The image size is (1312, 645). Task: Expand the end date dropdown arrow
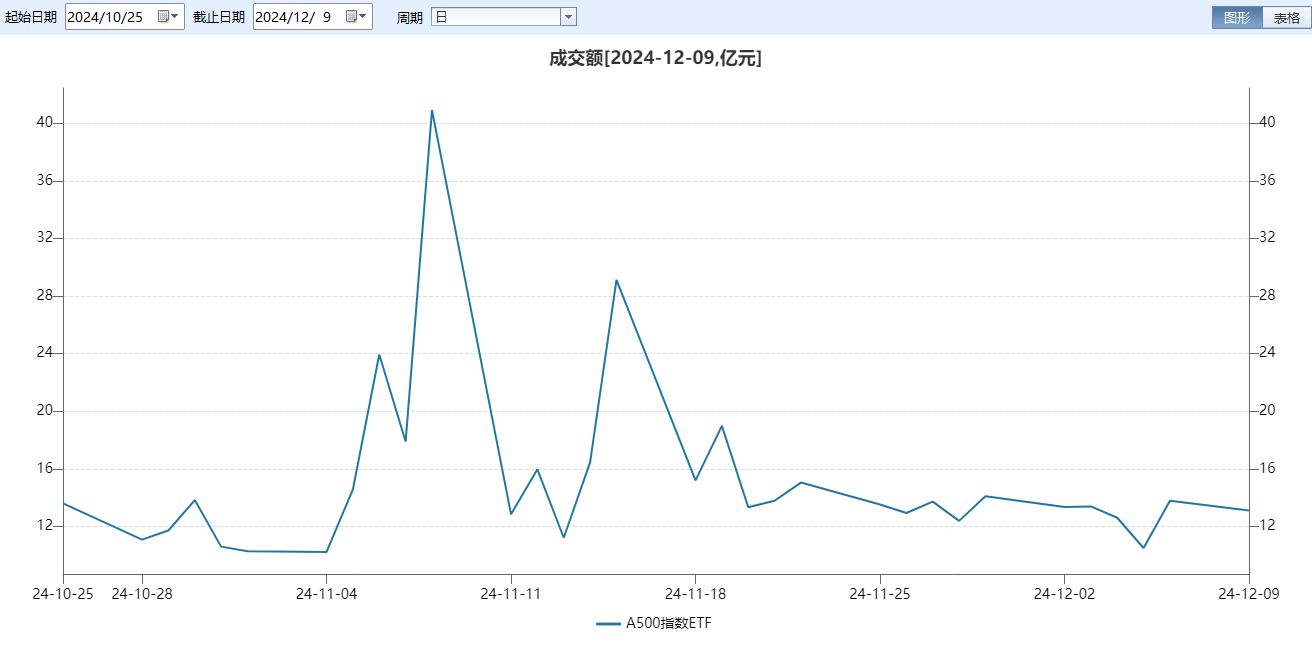point(361,16)
